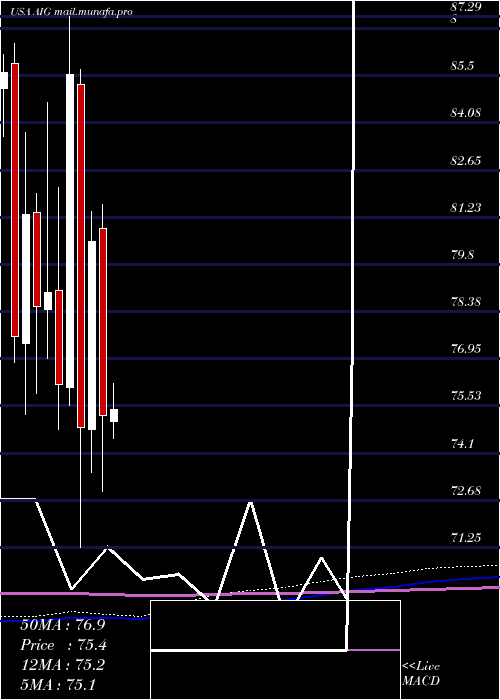The height and width of the screenshot is (700, 500).
Task: Click the 71.25 price axis label
Action: point(466,538)
